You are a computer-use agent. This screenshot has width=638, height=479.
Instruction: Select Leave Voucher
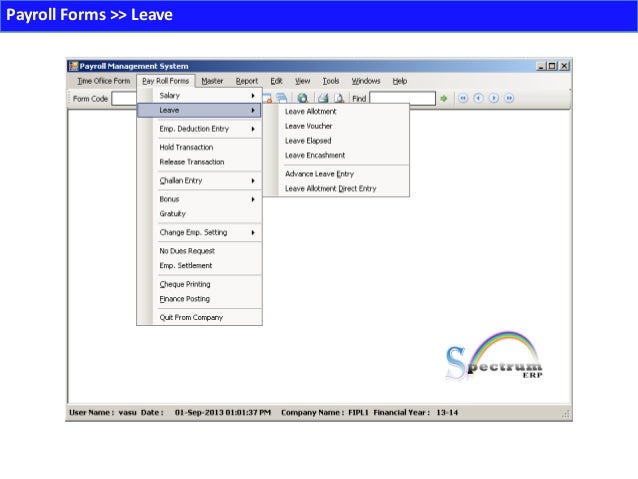coord(343,126)
